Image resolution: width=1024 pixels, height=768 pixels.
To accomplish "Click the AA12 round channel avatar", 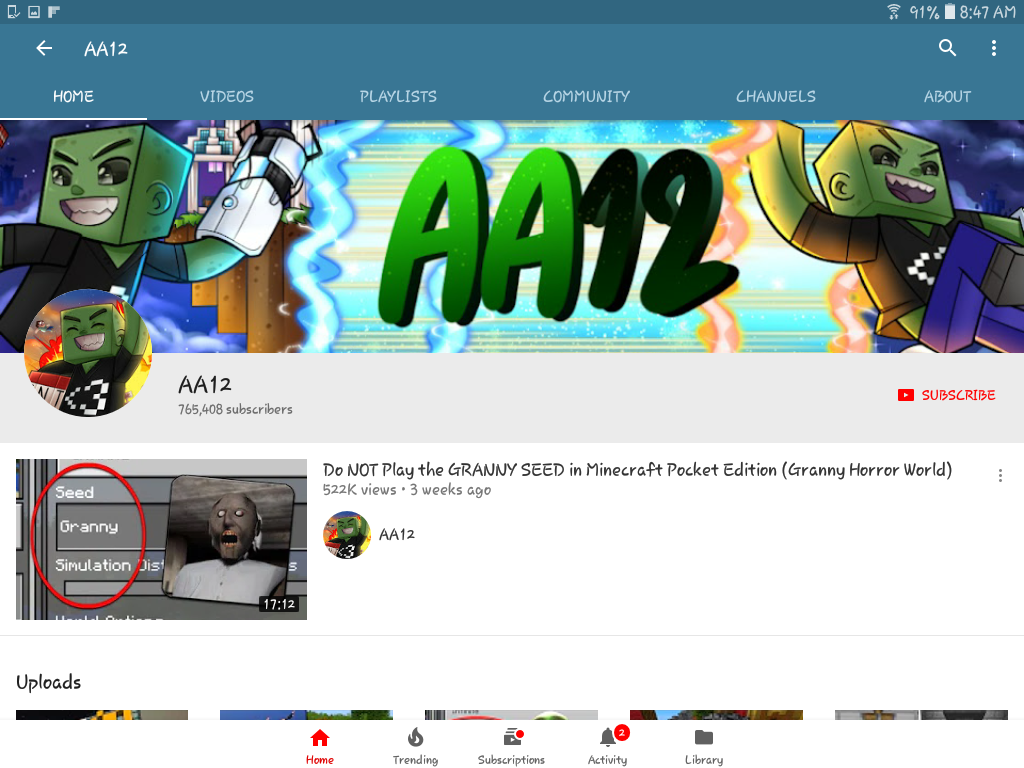I will click(88, 353).
